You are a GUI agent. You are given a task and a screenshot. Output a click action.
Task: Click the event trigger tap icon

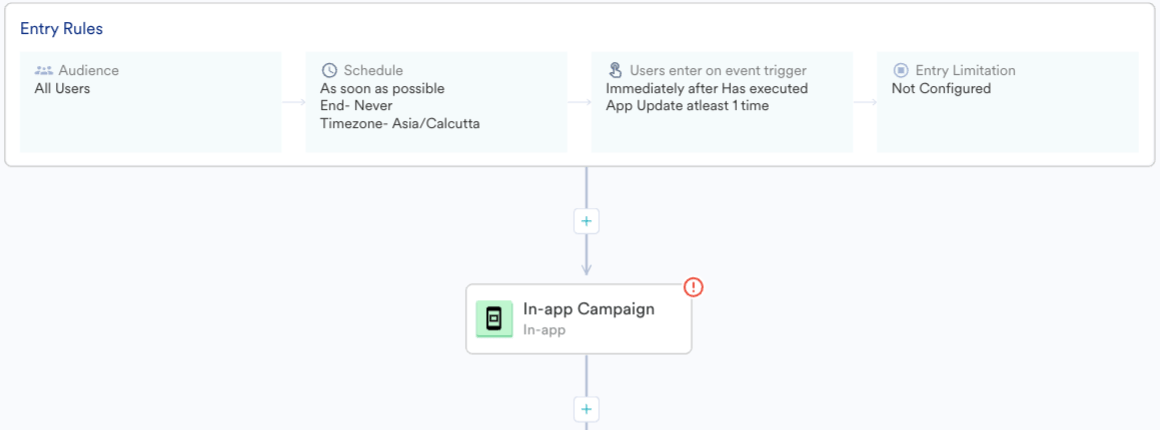tap(615, 70)
